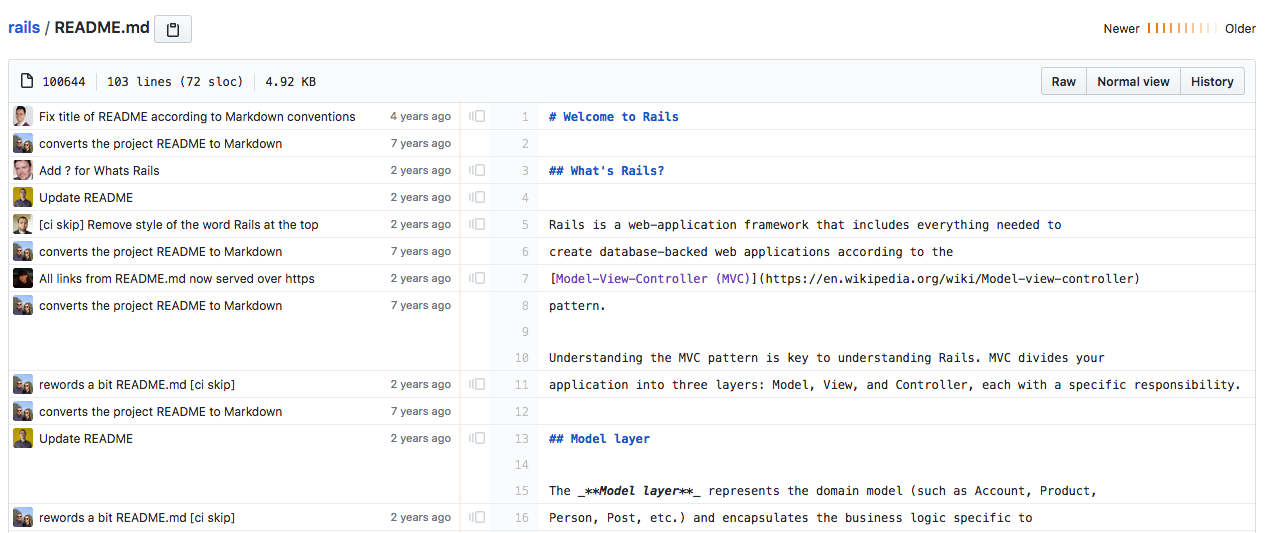Screen dimensions: 1267x533
Task: Click the 'Older' legend label
Action: (x=1240, y=29)
